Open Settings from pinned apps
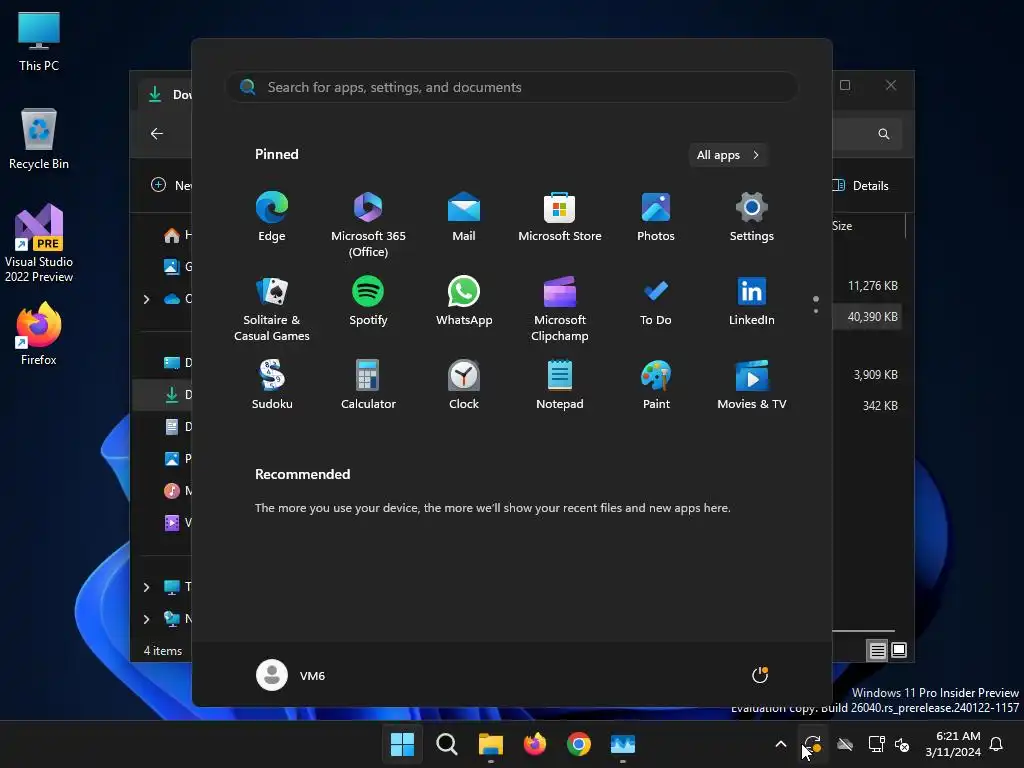This screenshot has width=1024, height=768. (752, 217)
